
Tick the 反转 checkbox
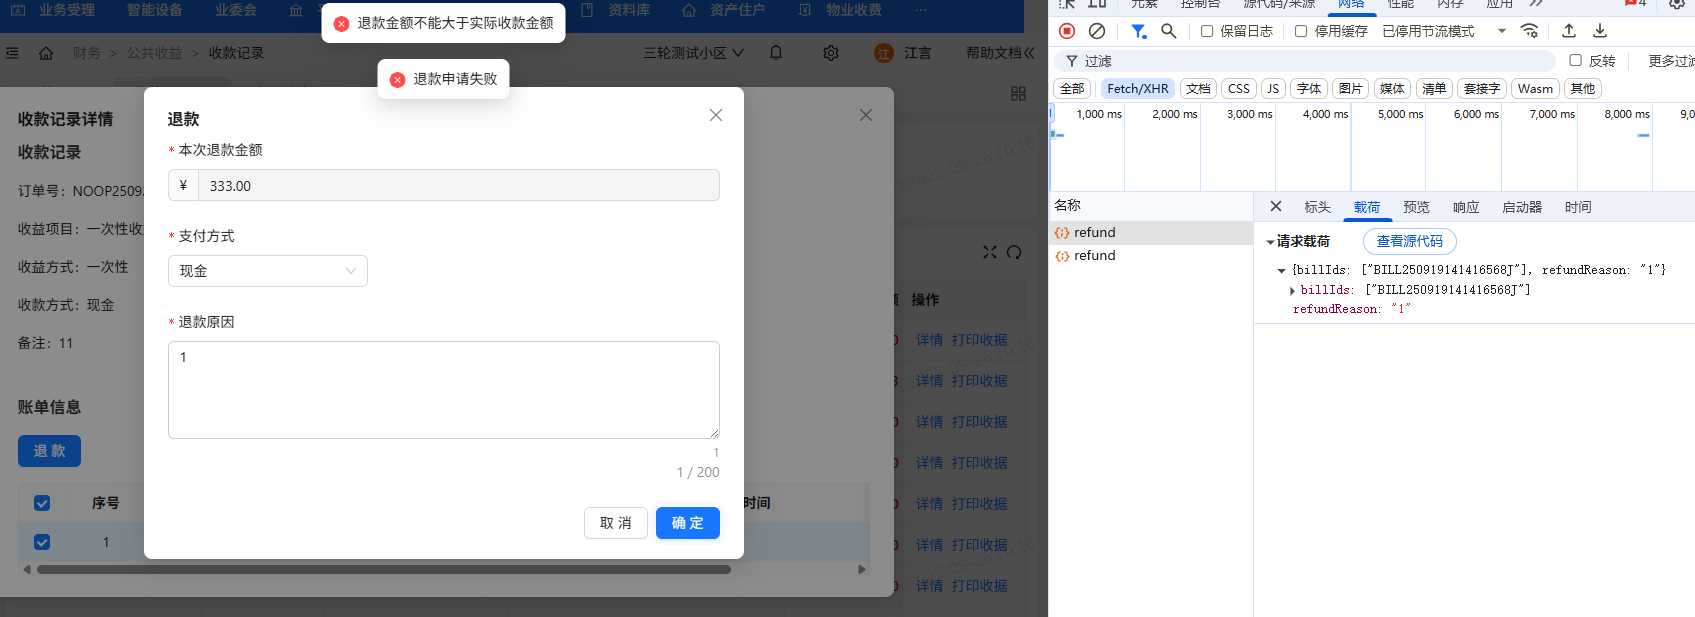(1576, 60)
